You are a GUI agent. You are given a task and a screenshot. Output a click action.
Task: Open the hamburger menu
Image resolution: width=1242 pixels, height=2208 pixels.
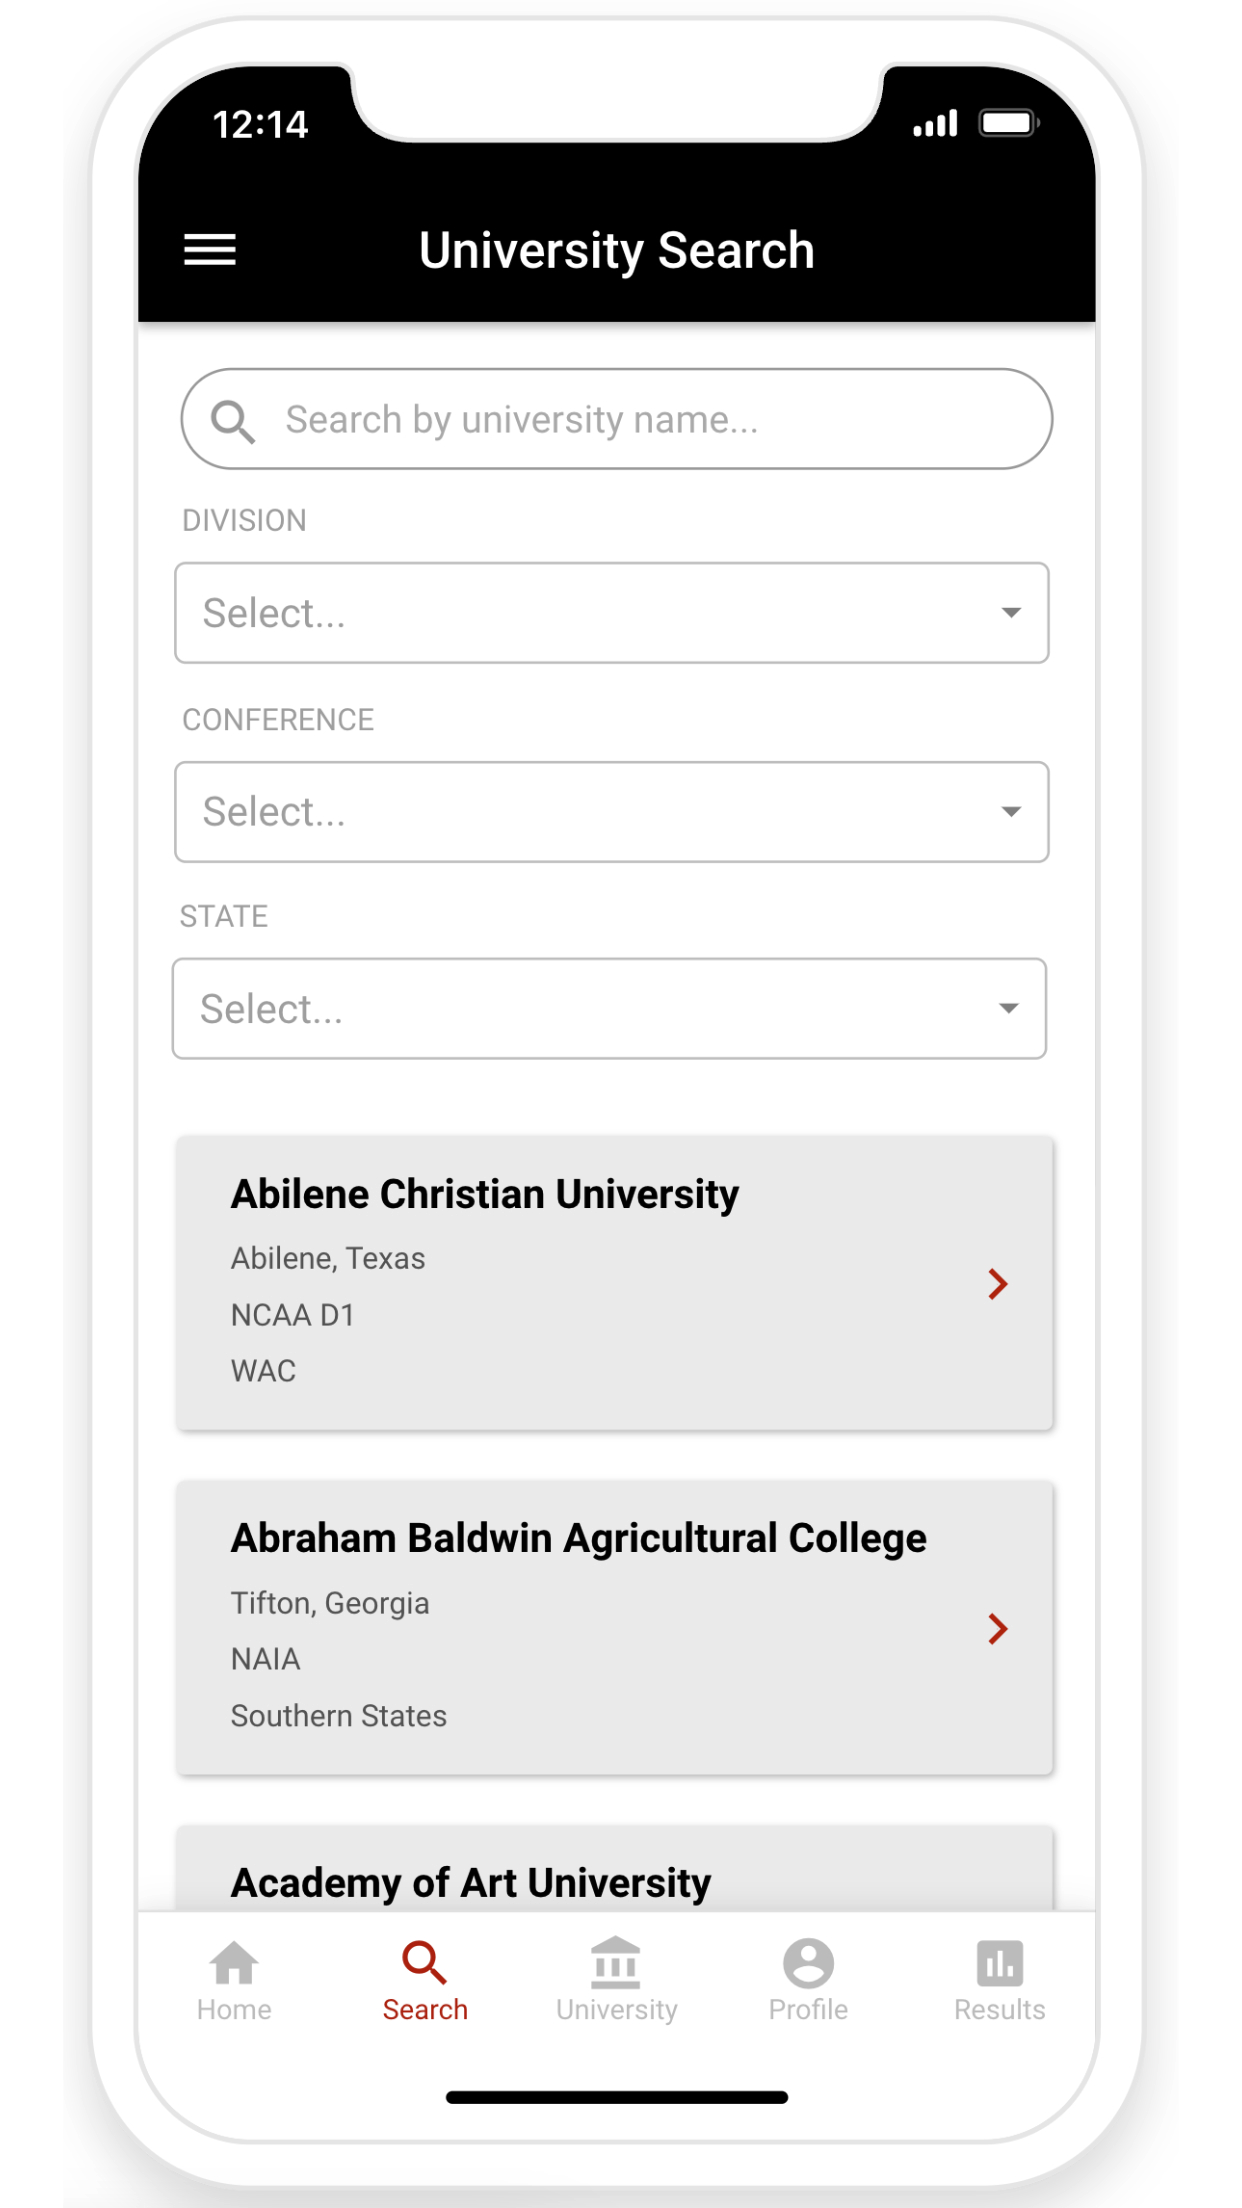210,250
